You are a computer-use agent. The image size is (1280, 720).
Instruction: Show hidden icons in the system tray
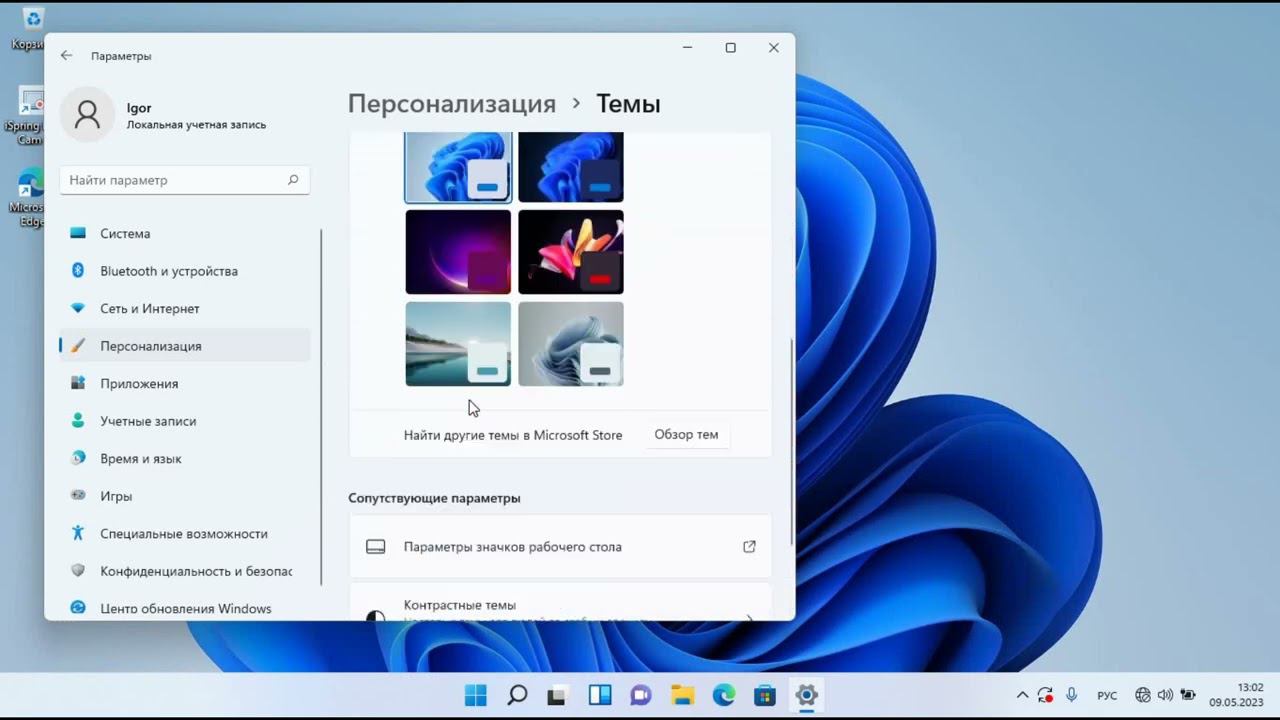[x=1022, y=695]
